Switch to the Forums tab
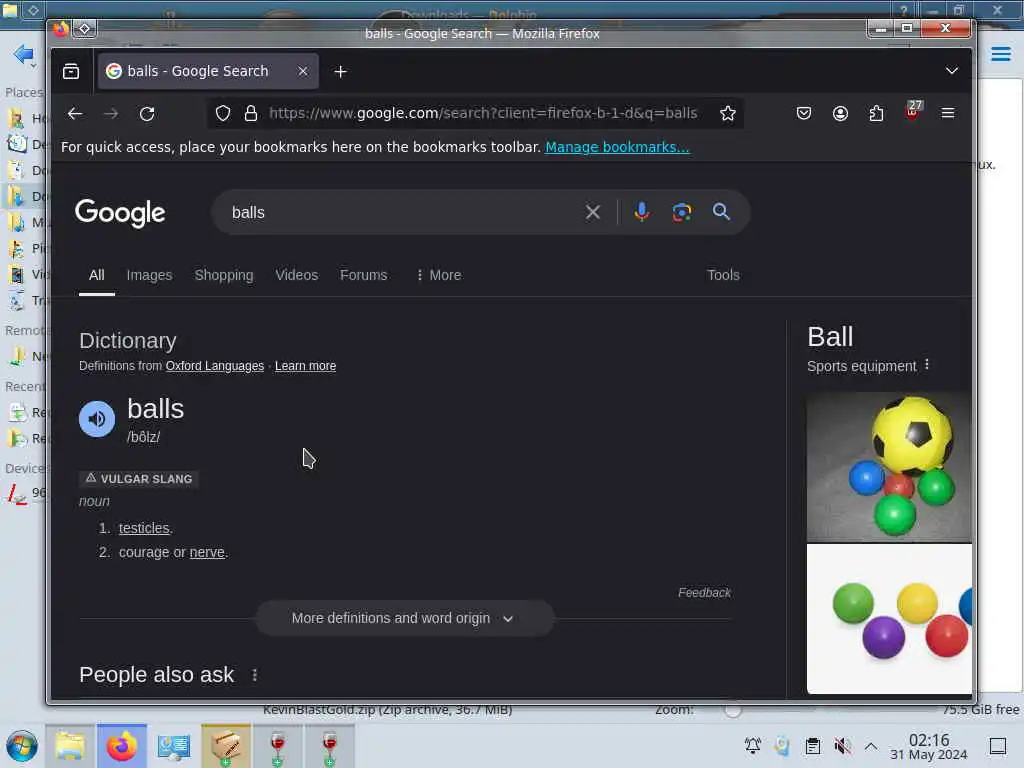The image size is (1024, 768). [x=364, y=275]
